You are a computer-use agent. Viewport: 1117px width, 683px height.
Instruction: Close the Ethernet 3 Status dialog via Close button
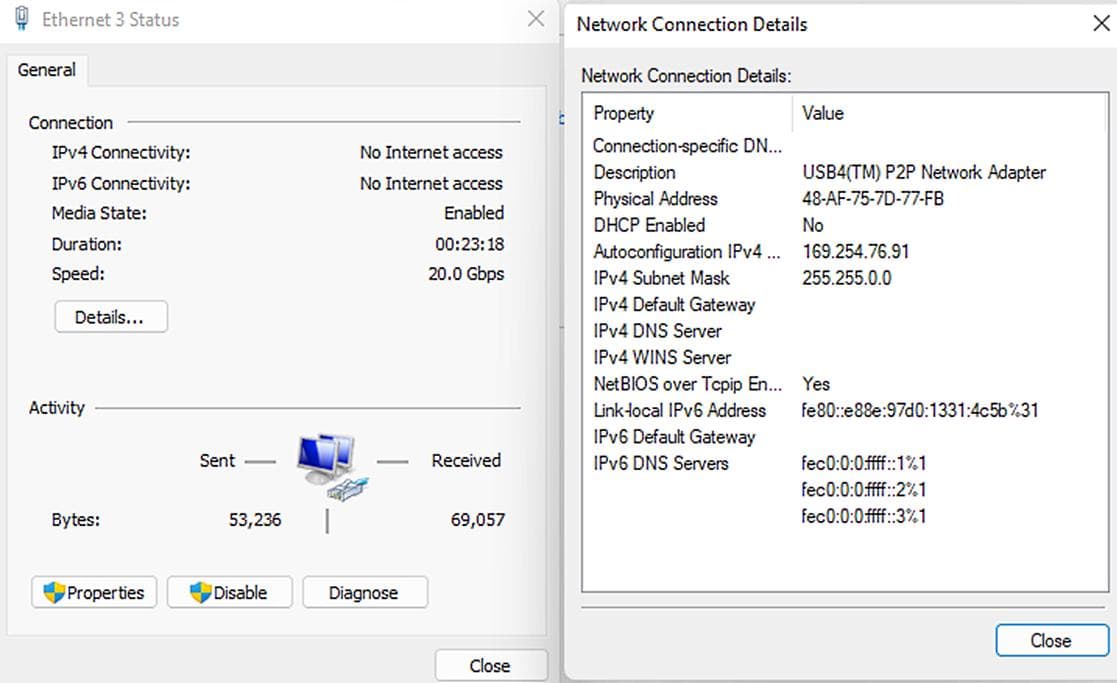tap(491, 665)
